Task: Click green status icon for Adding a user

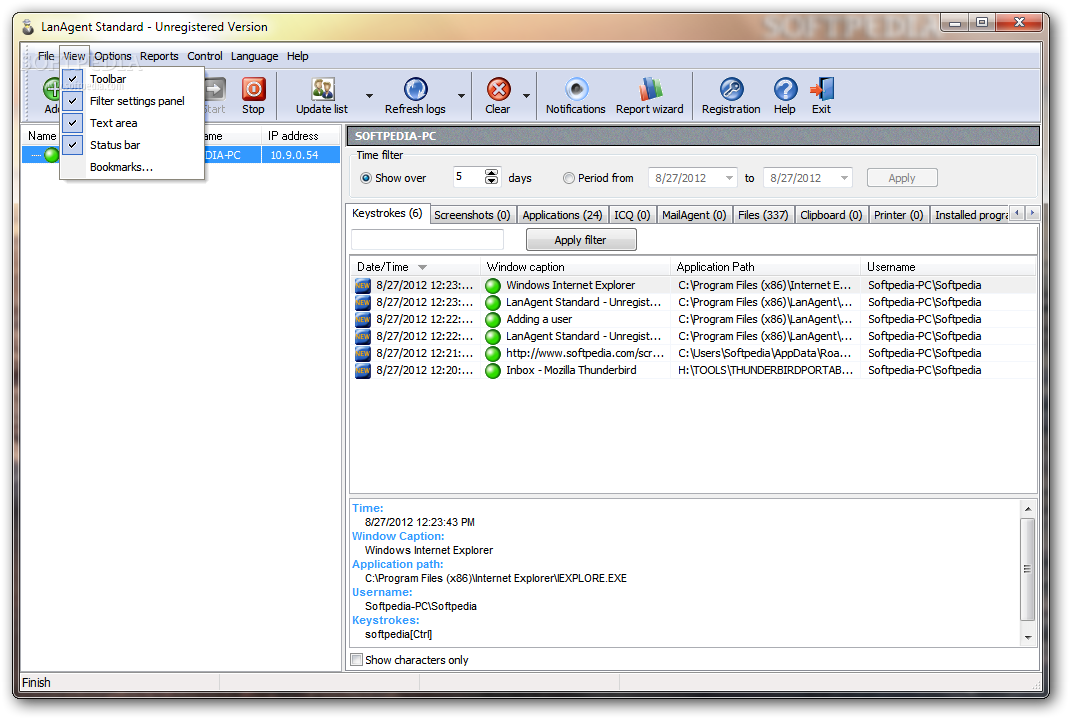Action: pos(493,320)
